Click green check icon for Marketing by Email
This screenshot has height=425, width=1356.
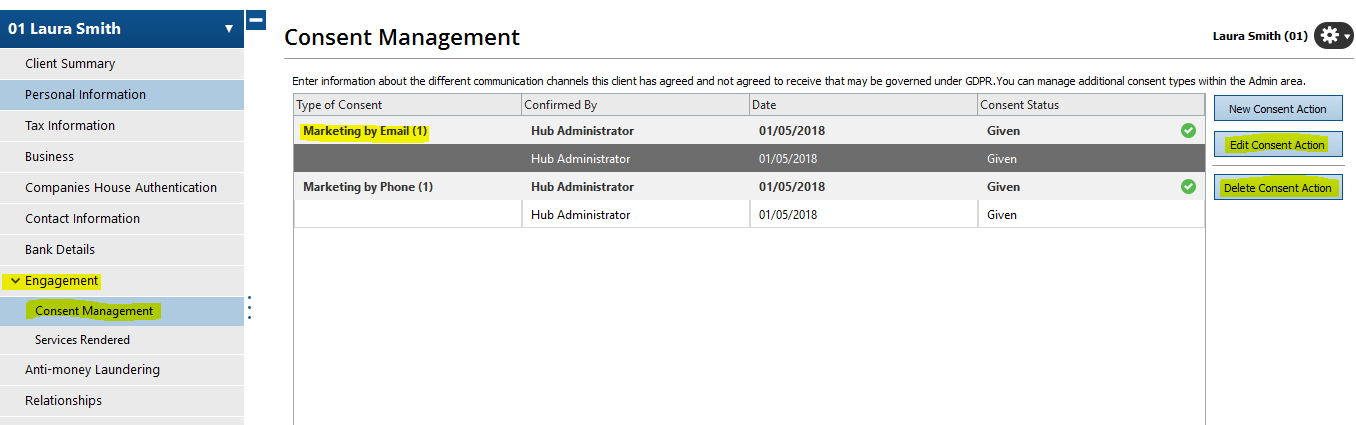pos(1188,130)
